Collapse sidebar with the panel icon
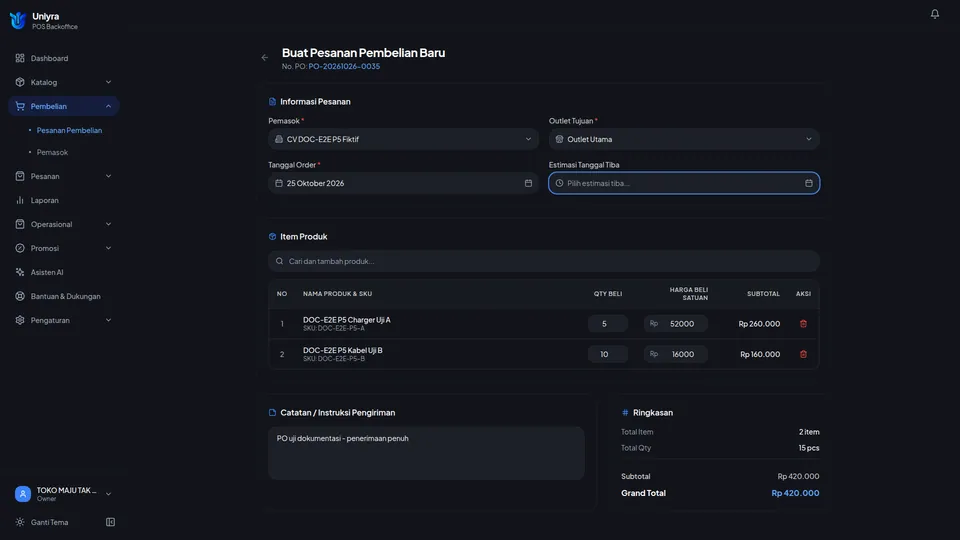 click(110, 522)
